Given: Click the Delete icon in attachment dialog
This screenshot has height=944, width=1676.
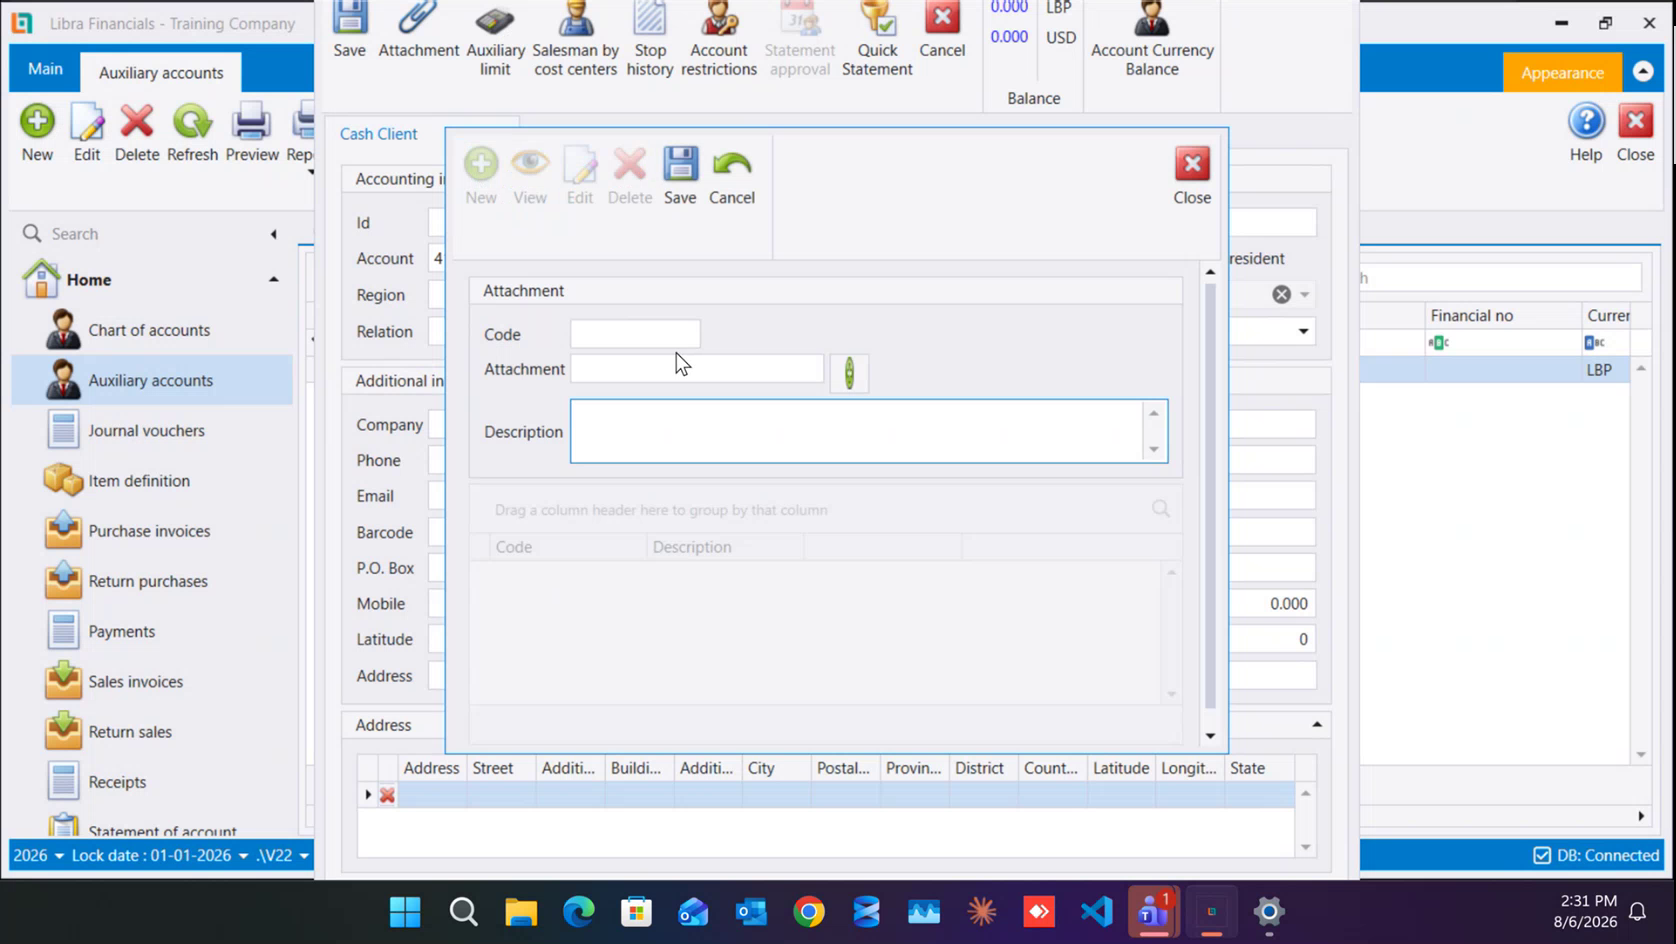Looking at the screenshot, I should coord(630,176).
